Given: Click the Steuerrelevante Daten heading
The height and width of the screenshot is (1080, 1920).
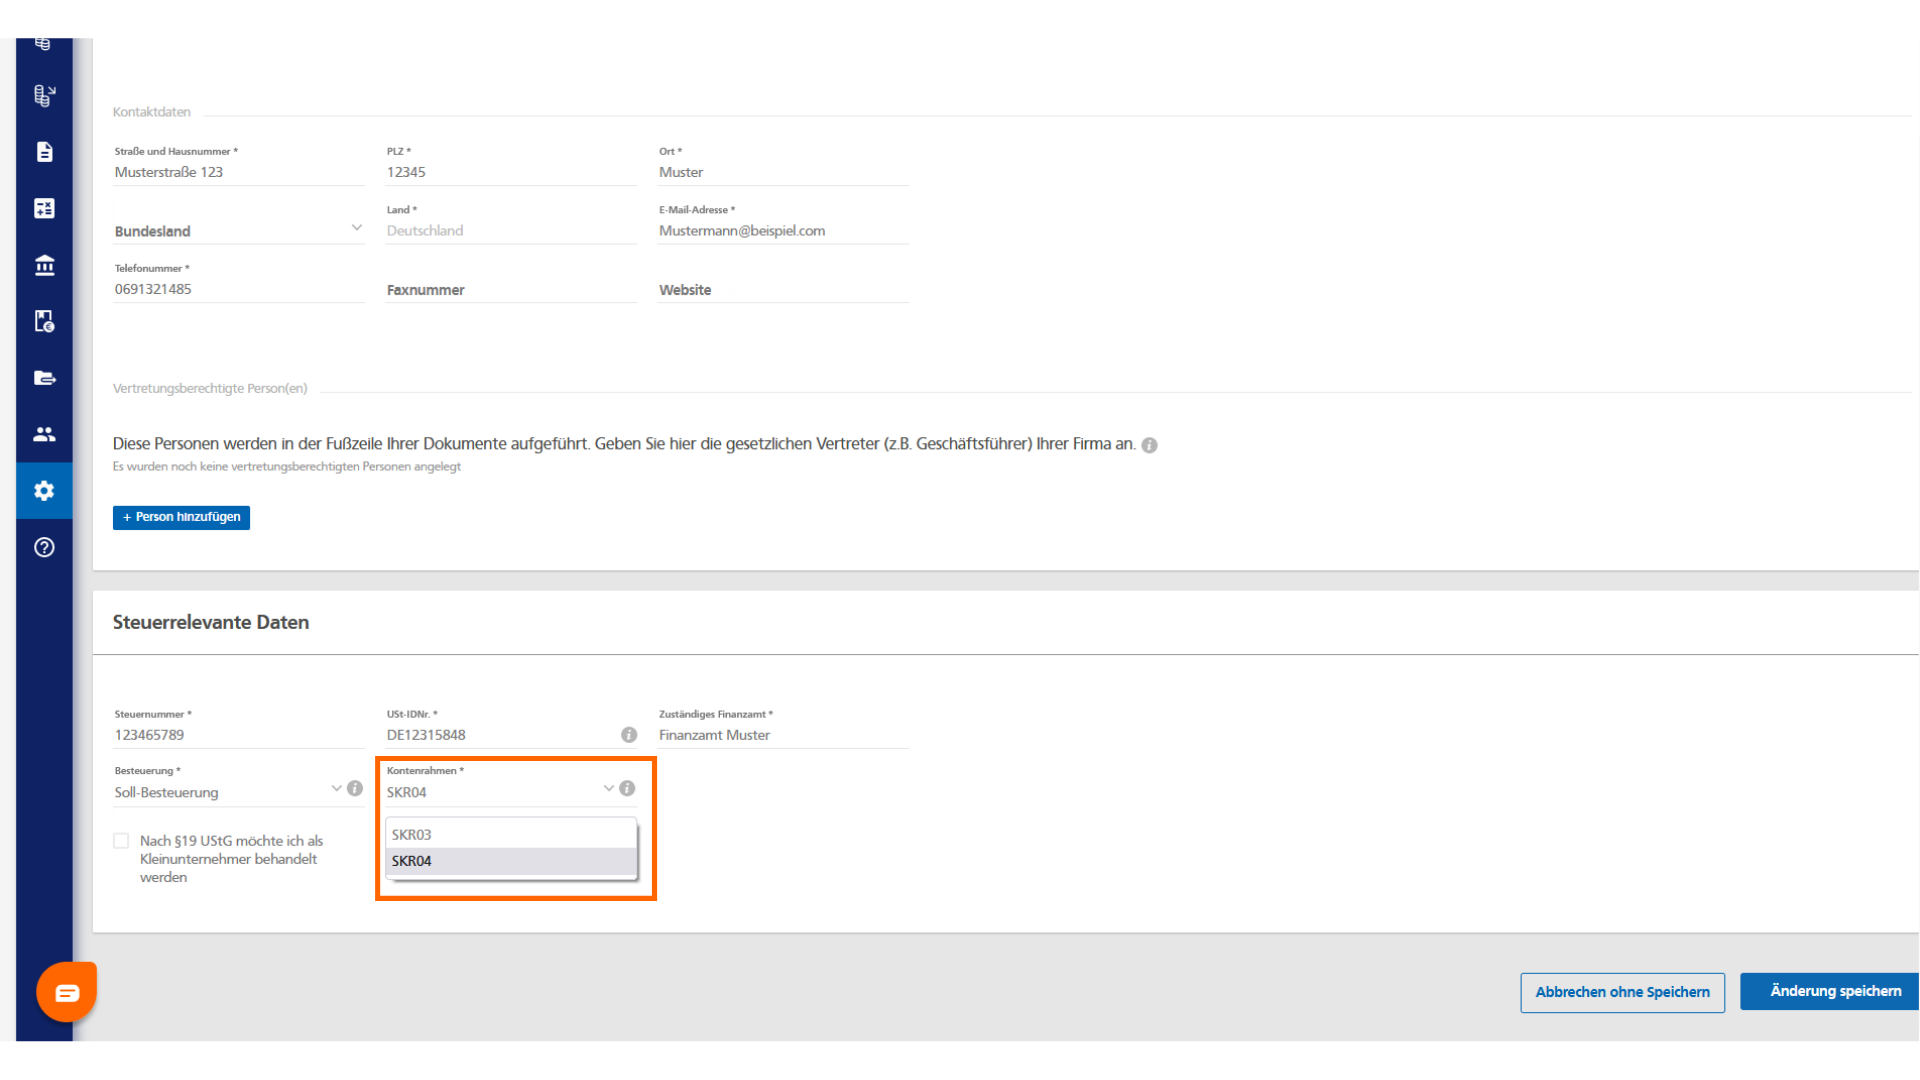Looking at the screenshot, I should [x=211, y=622].
